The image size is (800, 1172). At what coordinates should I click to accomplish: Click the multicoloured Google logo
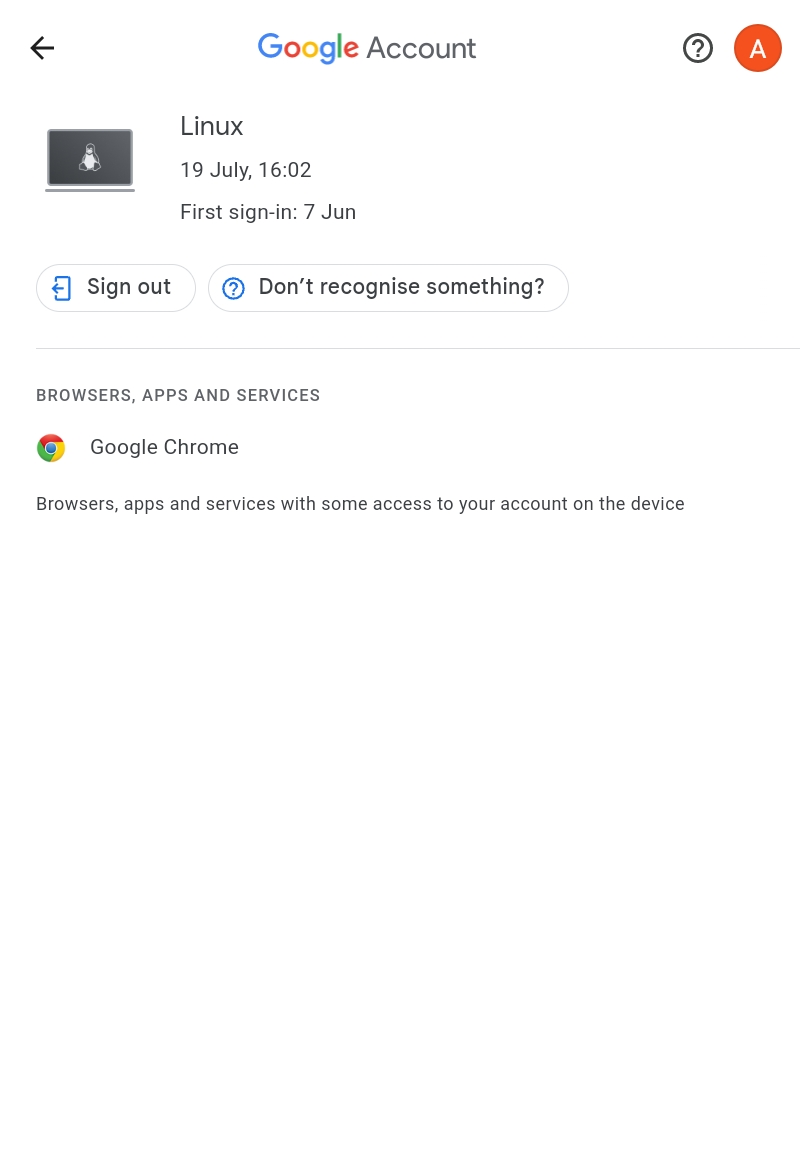click(308, 48)
